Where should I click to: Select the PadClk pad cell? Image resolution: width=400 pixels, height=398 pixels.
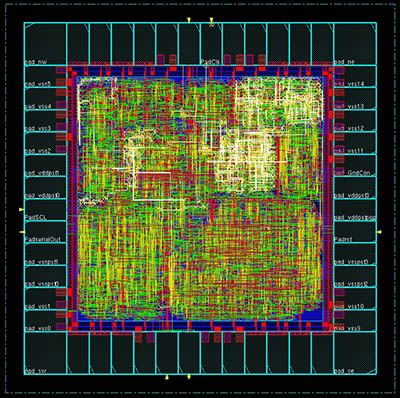pos(212,44)
